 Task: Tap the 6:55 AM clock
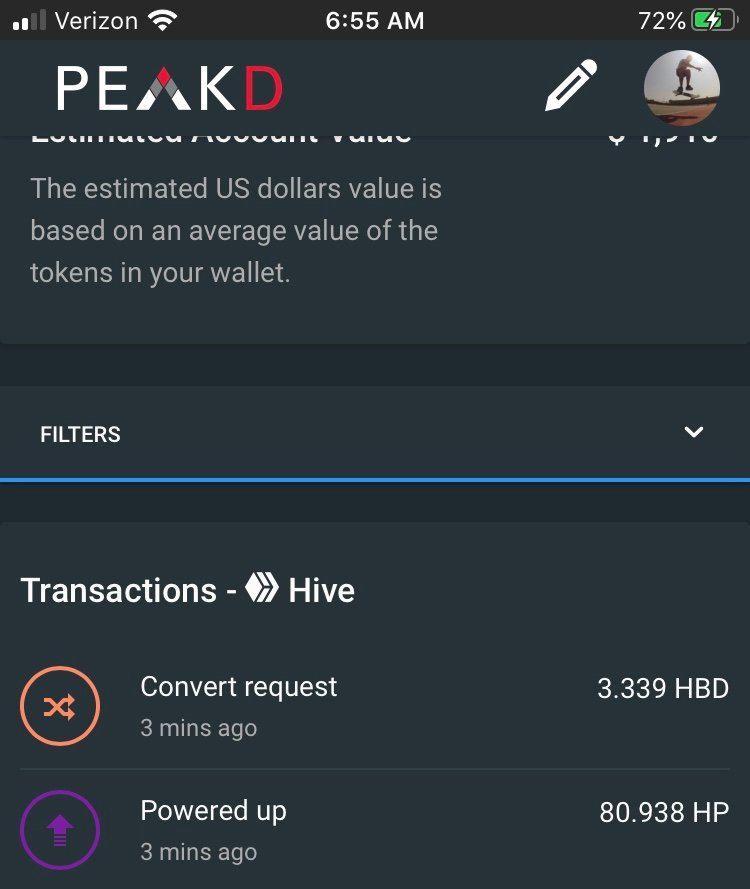click(x=375, y=21)
